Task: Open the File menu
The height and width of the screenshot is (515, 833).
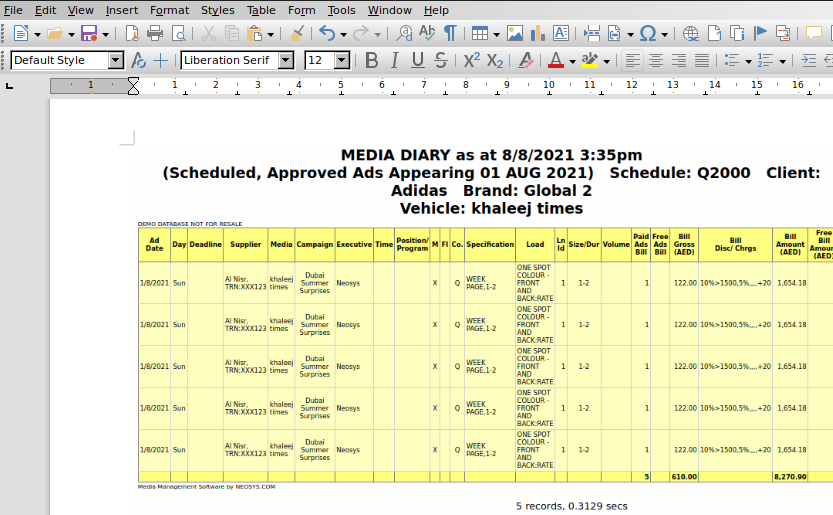Action: click(x=13, y=10)
